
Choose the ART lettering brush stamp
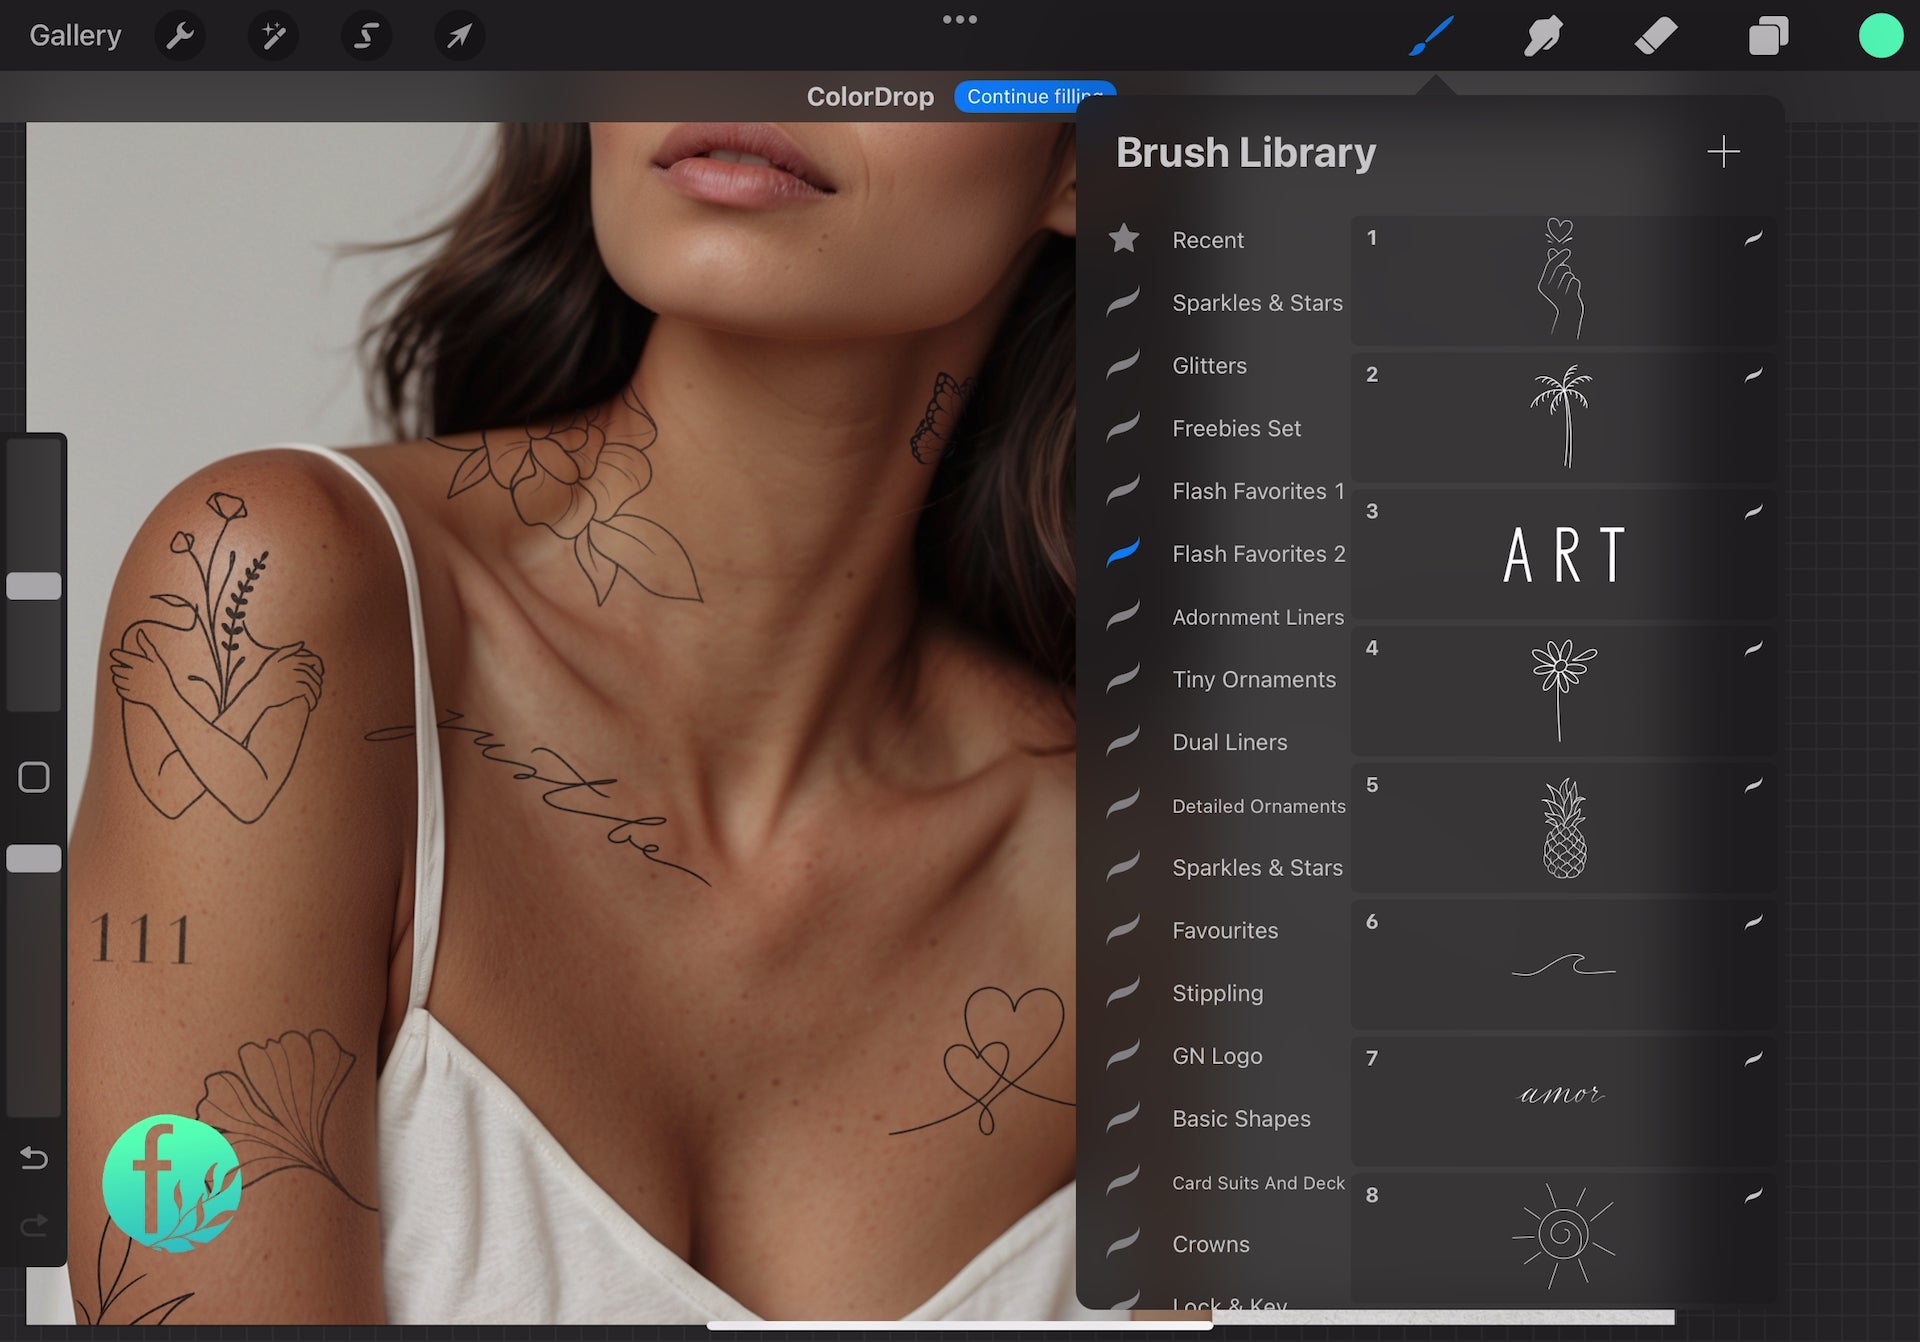pyautogui.click(x=1563, y=554)
